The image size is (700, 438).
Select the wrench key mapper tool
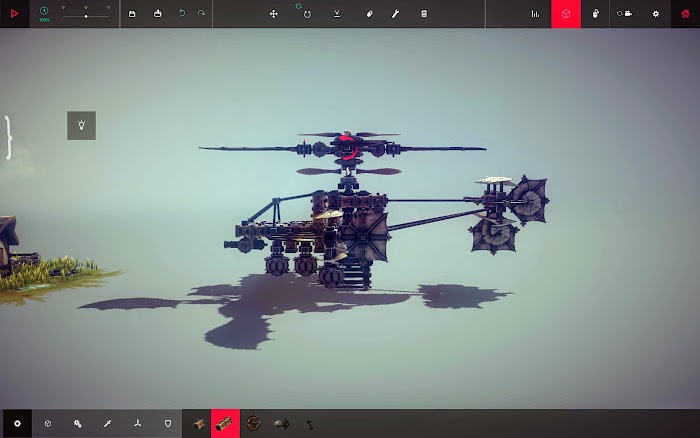pyautogui.click(x=396, y=14)
